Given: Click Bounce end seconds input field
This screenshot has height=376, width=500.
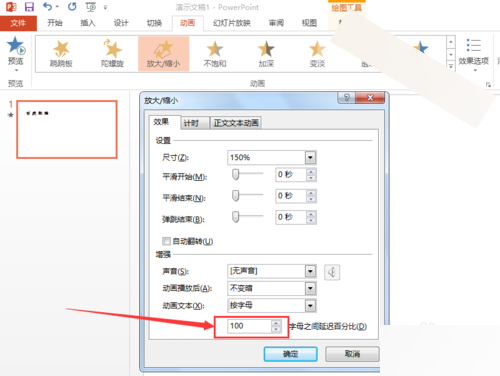Looking at the screenshot, I should point(291,217).
